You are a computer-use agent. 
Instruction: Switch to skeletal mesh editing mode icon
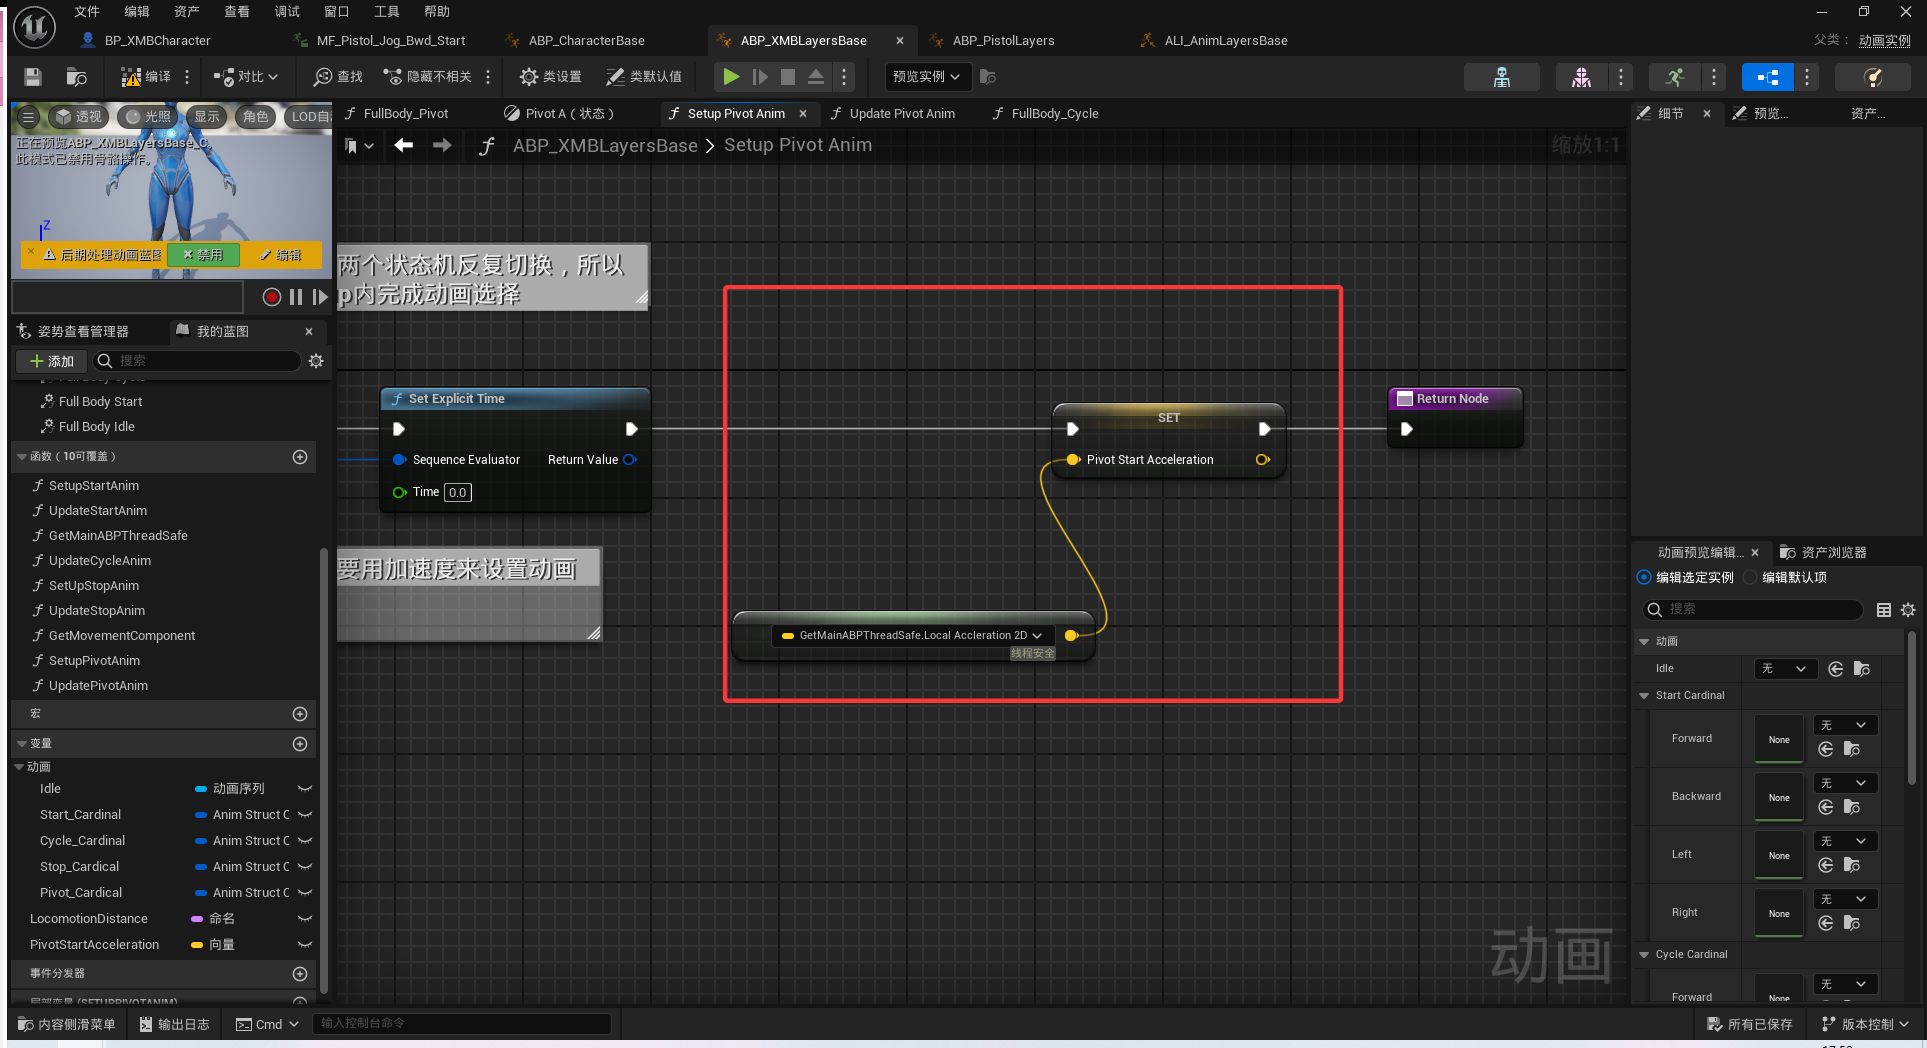point(1581,77)
